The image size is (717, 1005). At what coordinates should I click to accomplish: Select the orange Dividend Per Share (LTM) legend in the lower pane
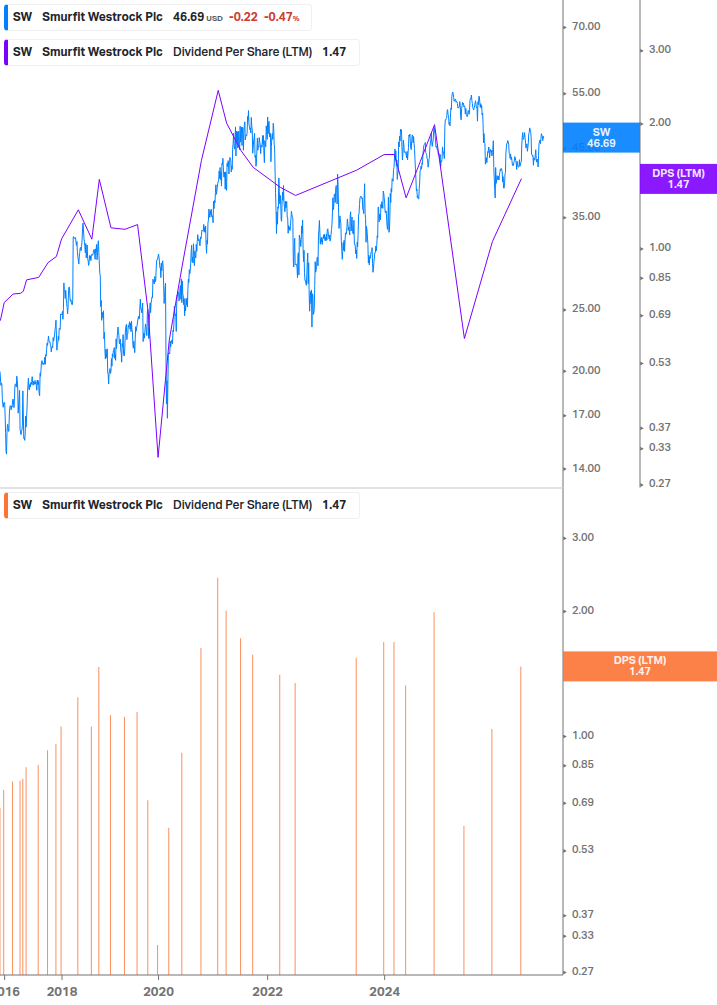coord(181,505)
